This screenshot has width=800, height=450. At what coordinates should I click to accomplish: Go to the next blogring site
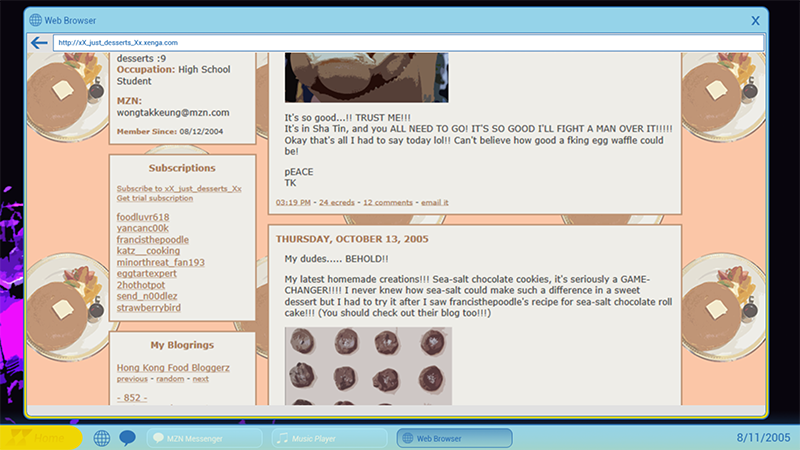(200, 379)
